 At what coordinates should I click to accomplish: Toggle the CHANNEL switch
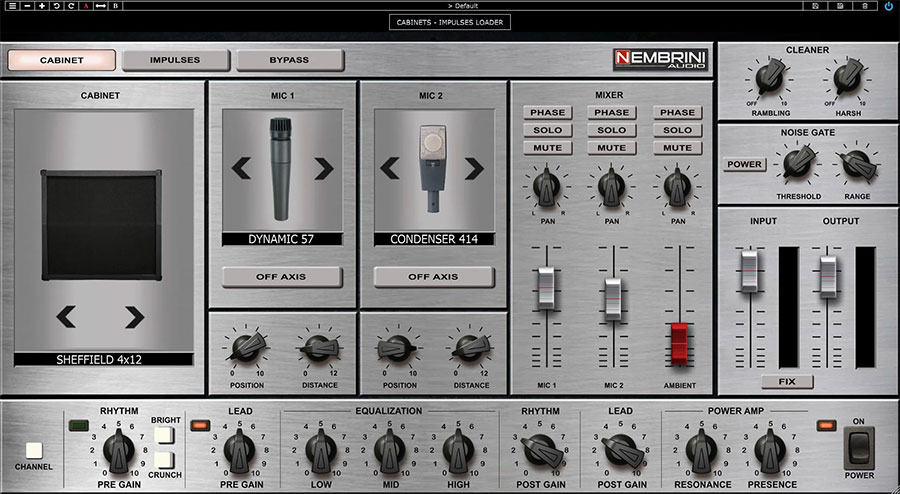pyautogui.click(x=34, y=450)
